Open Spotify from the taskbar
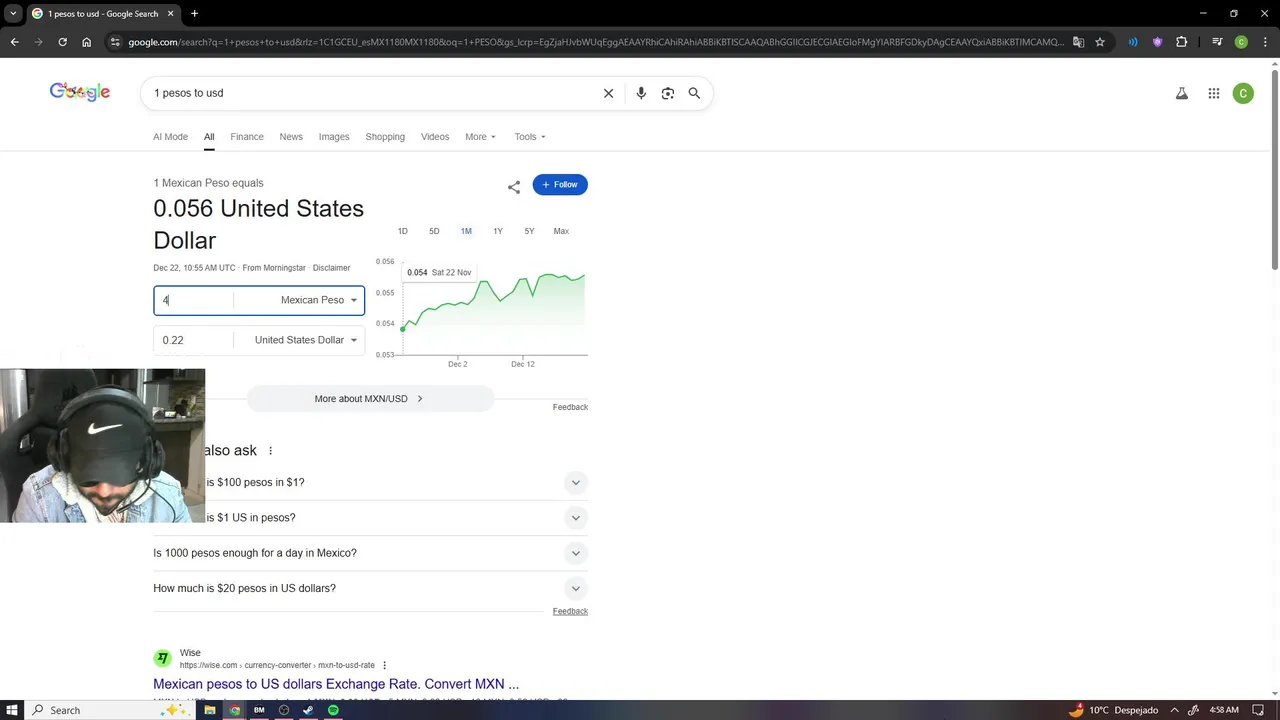This screenshot has height=720, width=1280. click(x=333, y=710)
